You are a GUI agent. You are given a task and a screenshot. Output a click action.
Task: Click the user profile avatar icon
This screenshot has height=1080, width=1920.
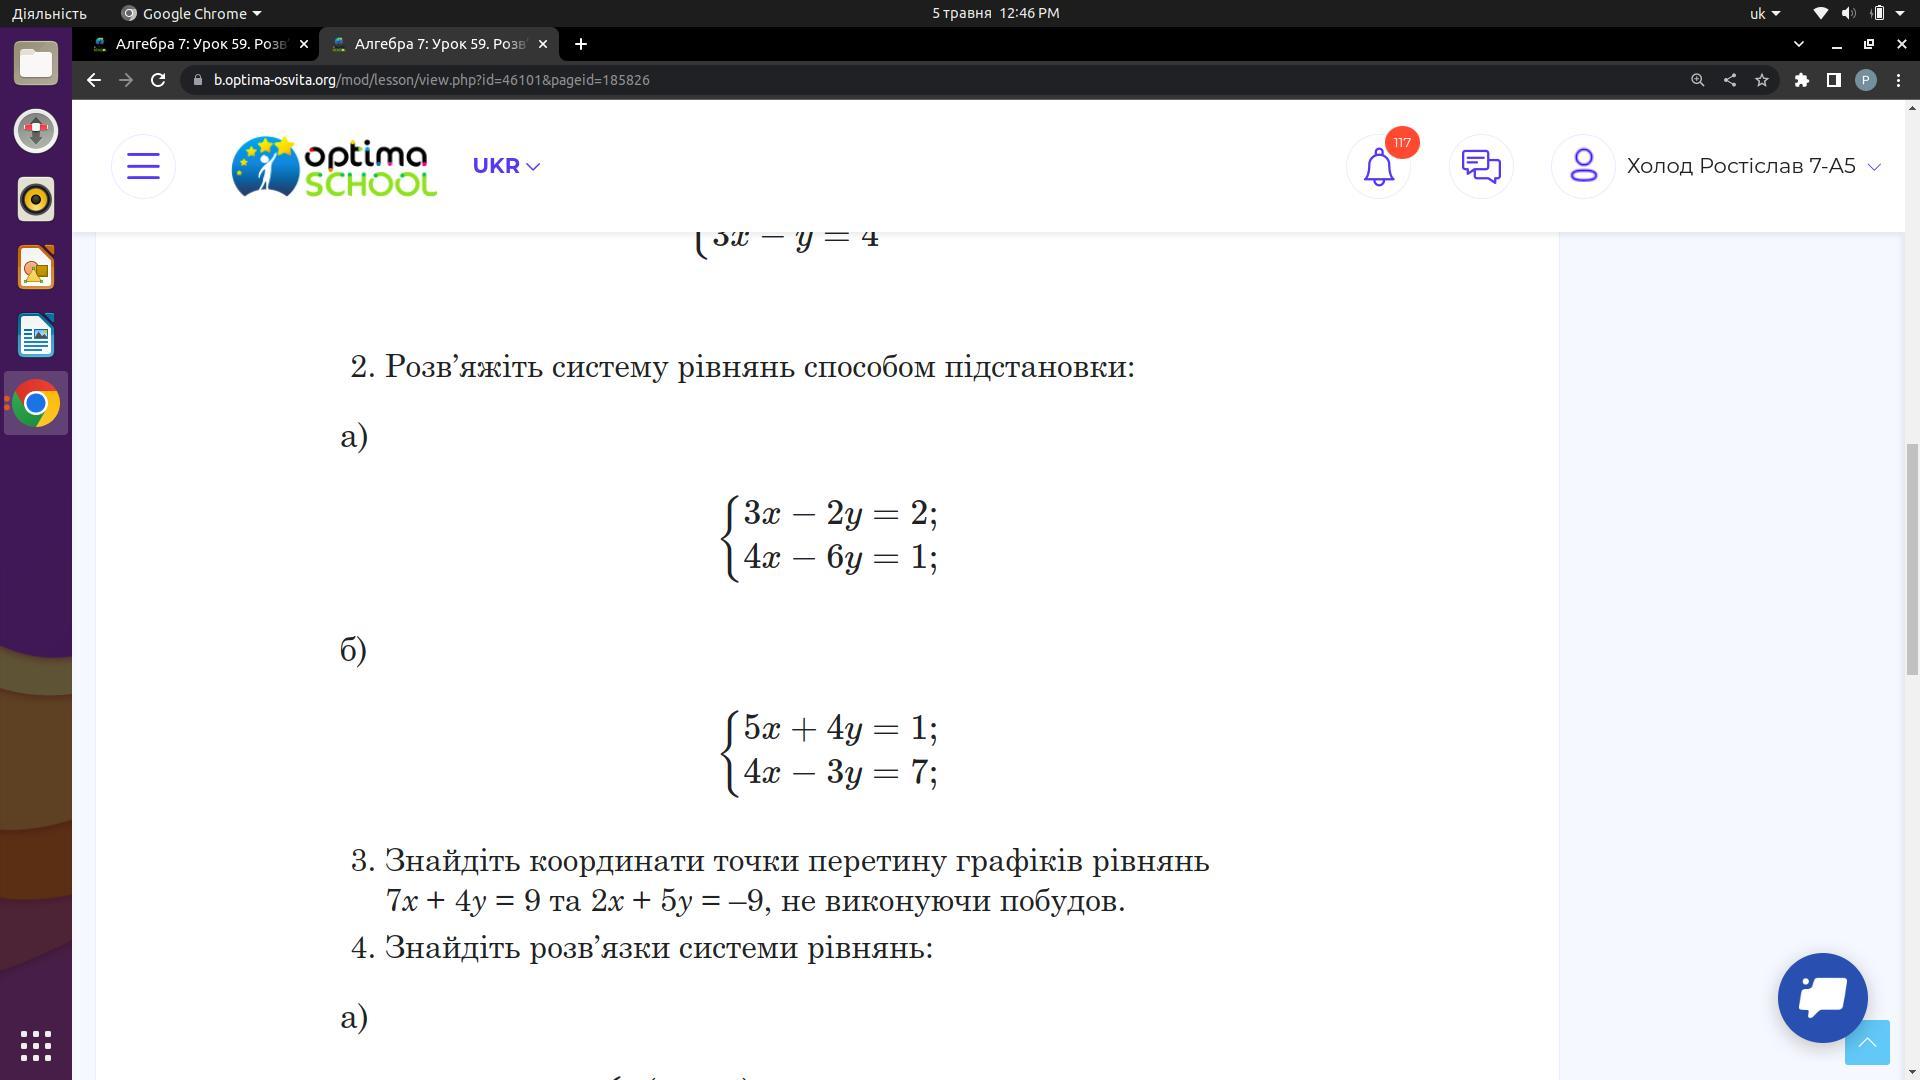pyautogui.click(x=1583, y=166)
